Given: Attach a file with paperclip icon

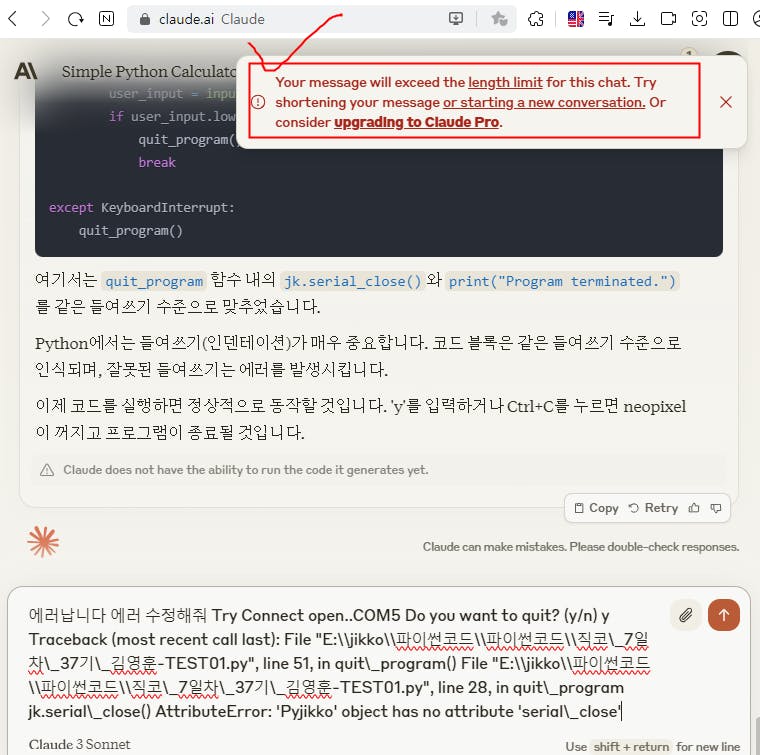Looking at the screenshot, I should pos(685,615).
